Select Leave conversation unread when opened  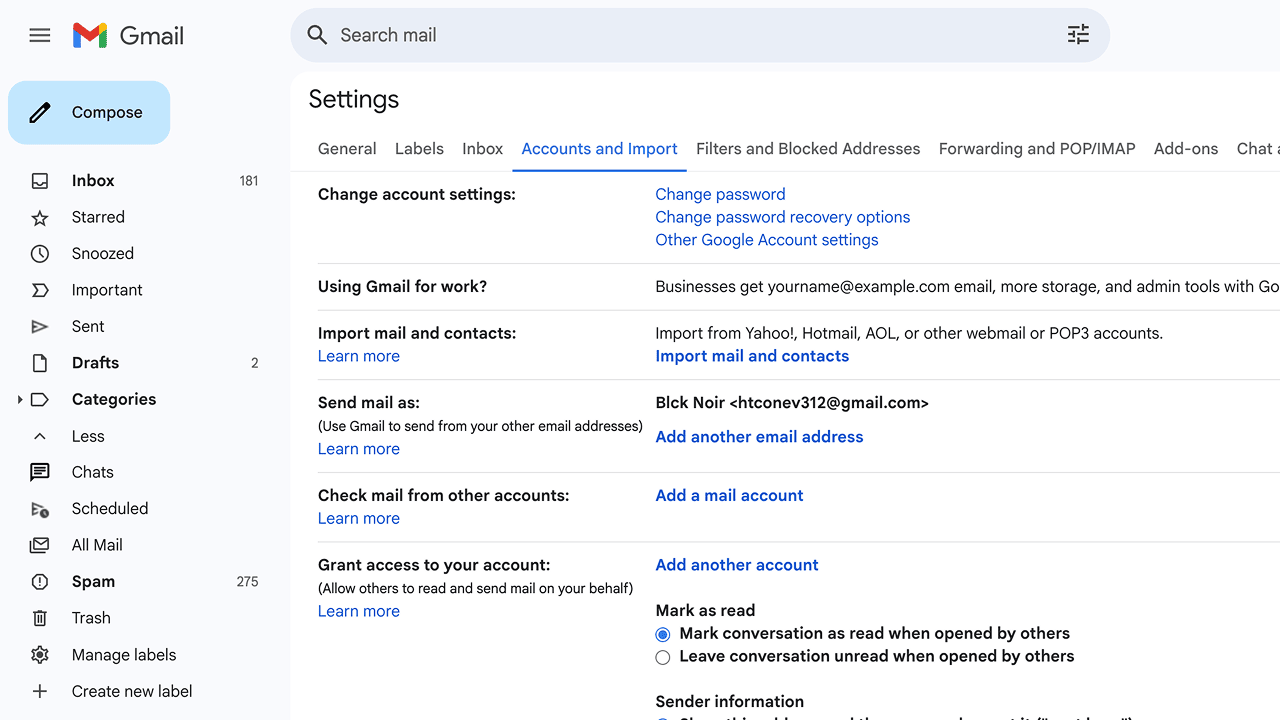663,657
